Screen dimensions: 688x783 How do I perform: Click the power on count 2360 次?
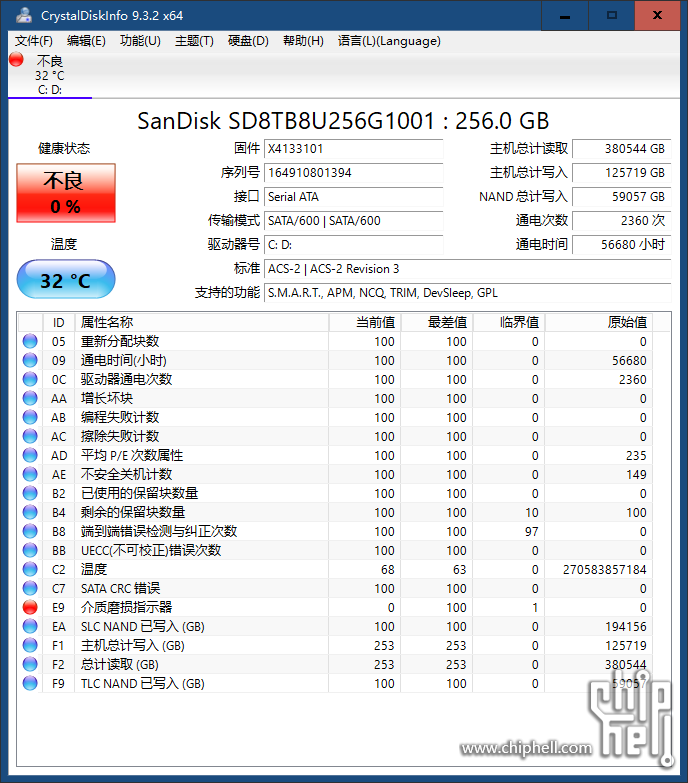point(622,221)
